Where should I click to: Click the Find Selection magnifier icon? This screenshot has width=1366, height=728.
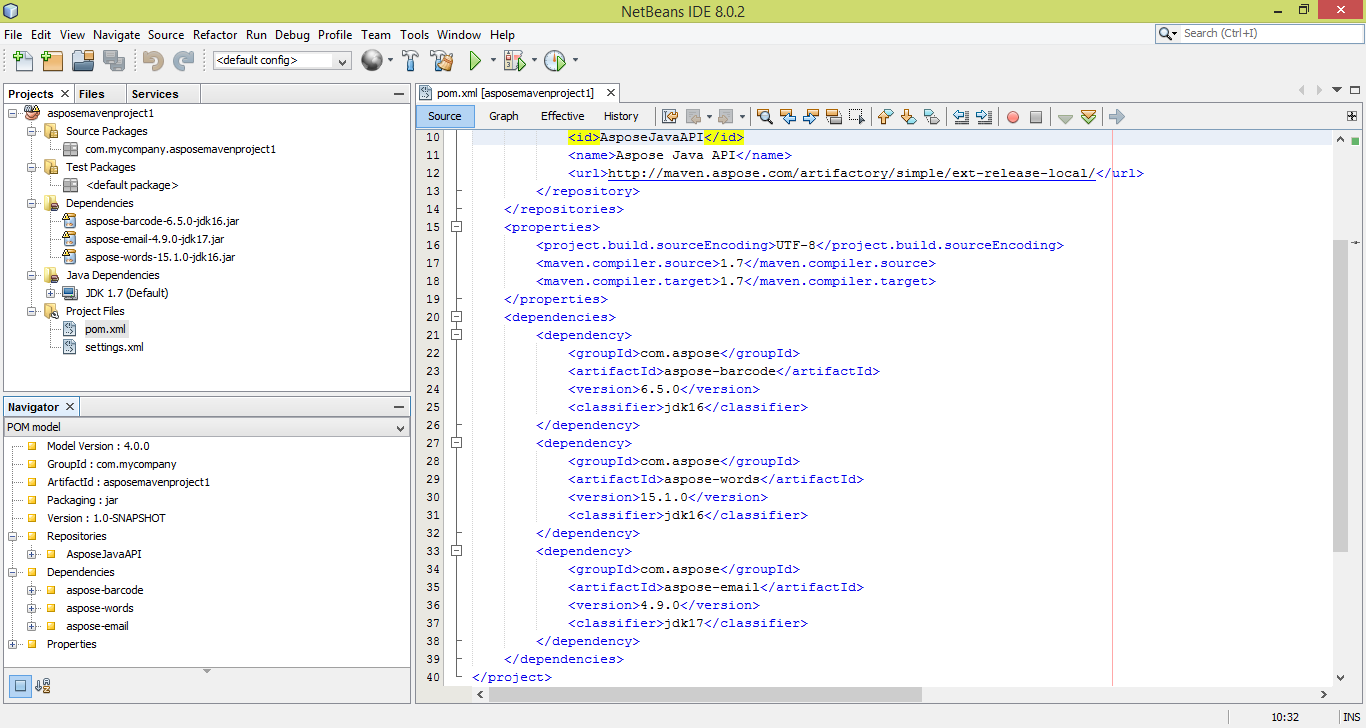[765, 117]
